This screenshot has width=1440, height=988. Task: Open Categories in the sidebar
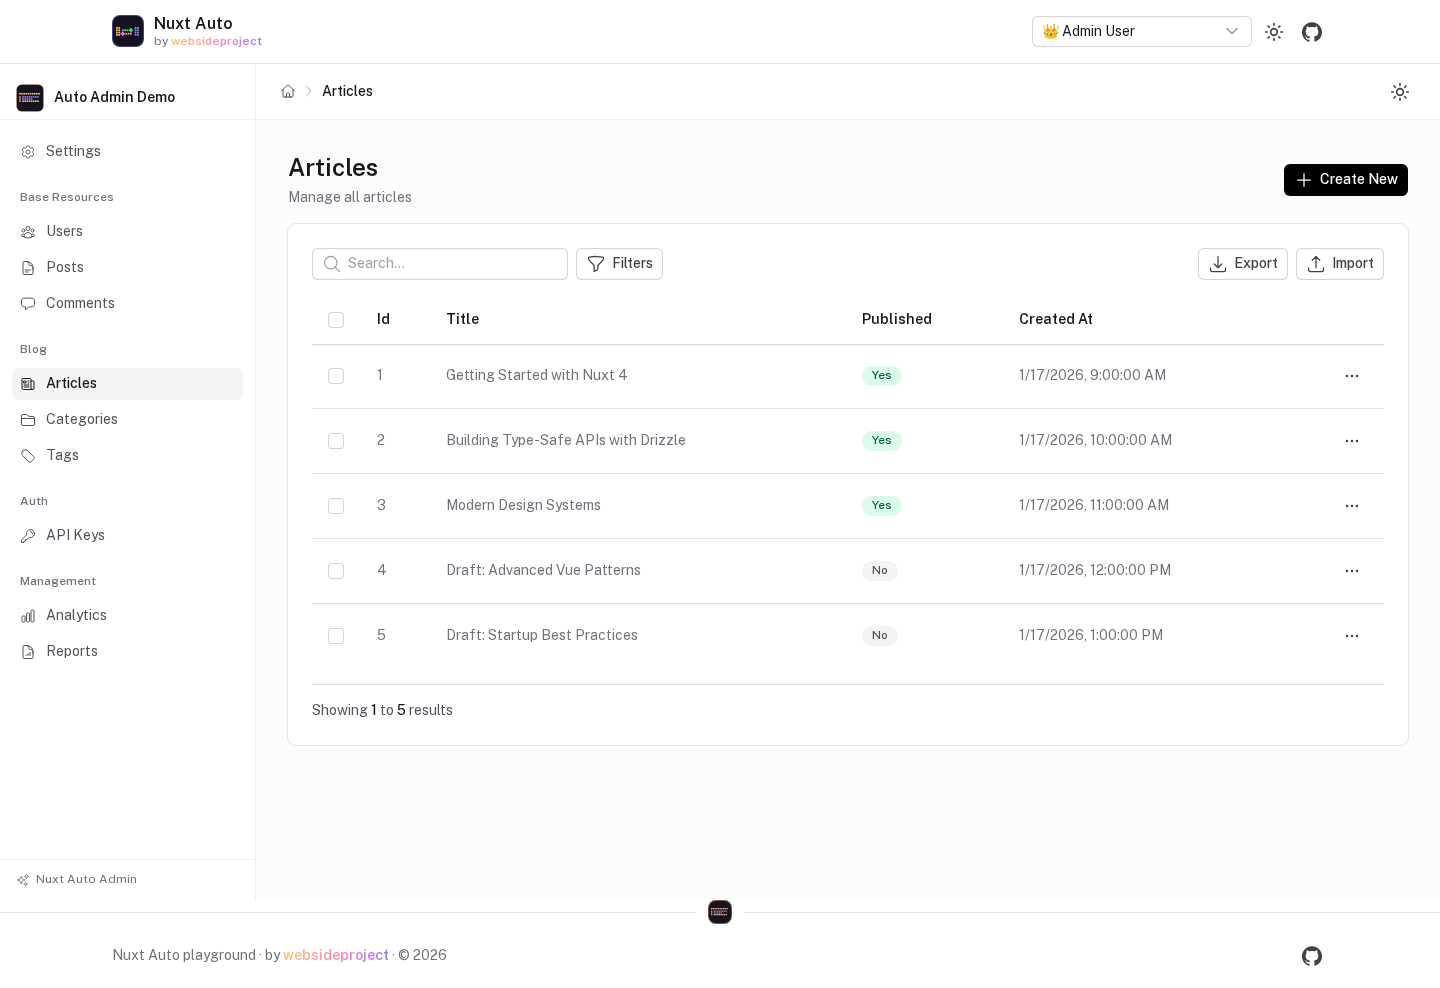pyautogui.click(x=127, y=420)
